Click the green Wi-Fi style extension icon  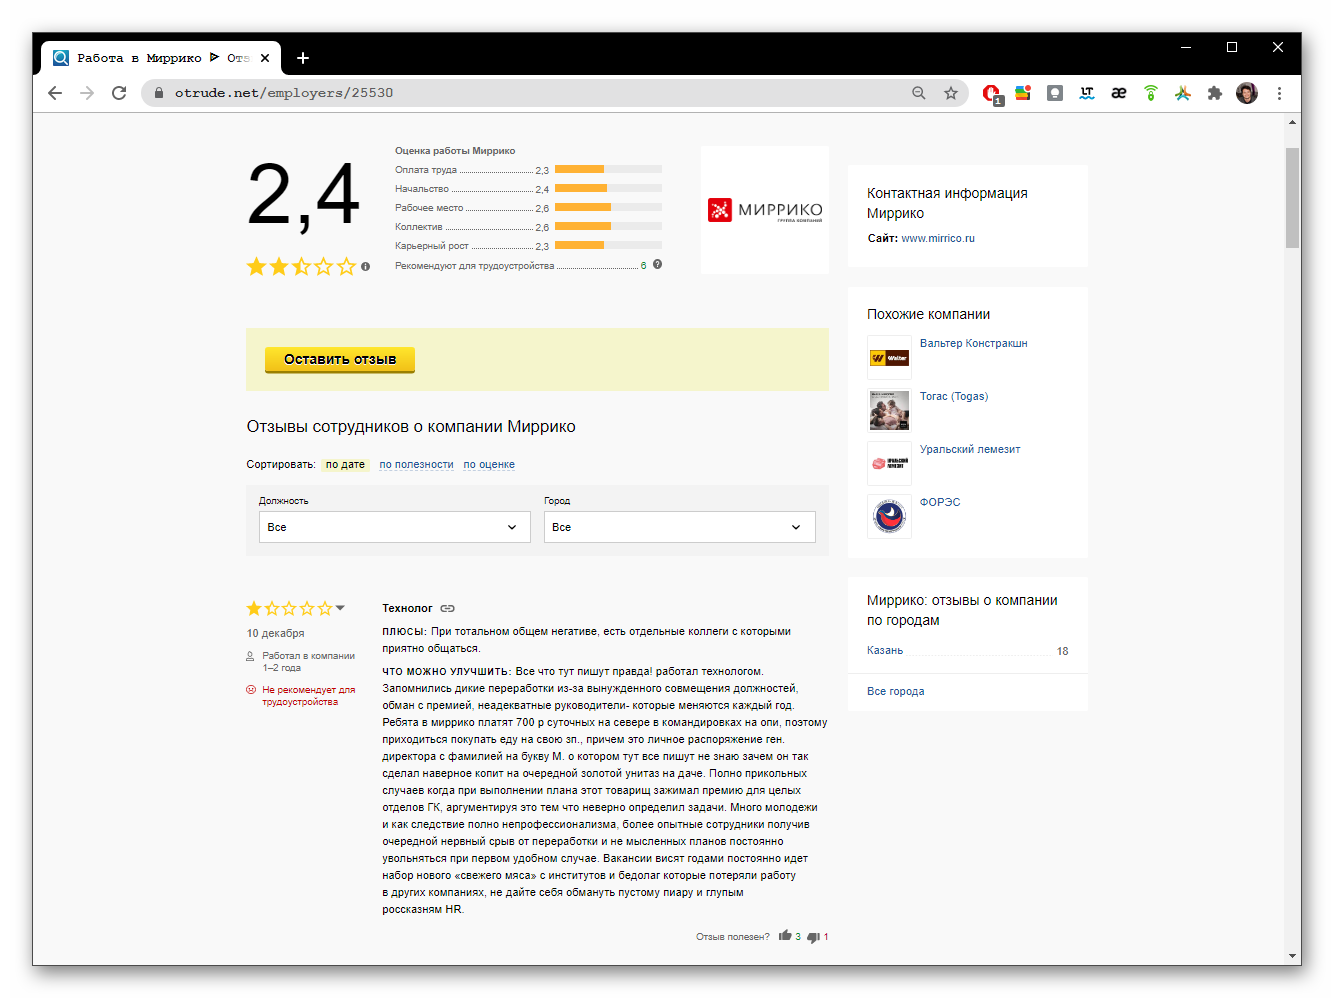(1151, 93)
